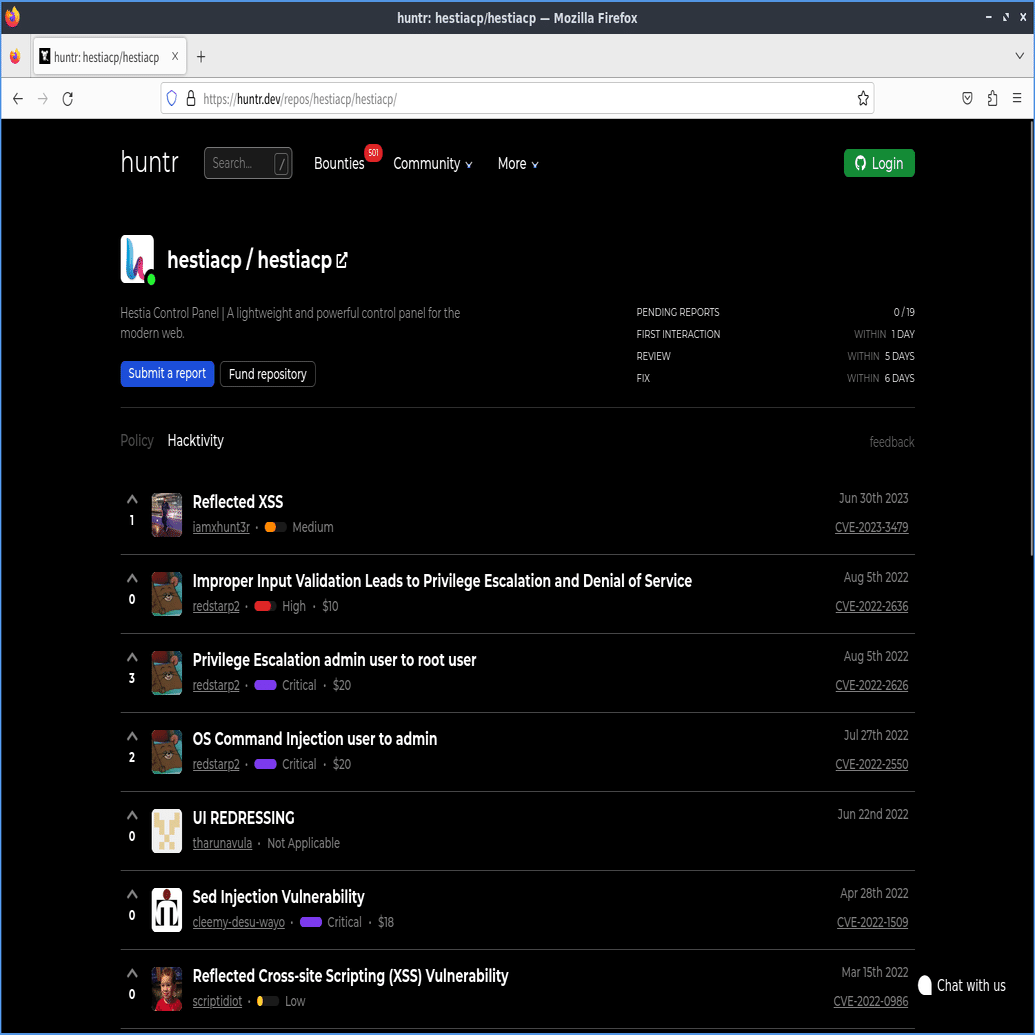Open tharunavula user profile link

pyautogui.click(x=222, y=844)
